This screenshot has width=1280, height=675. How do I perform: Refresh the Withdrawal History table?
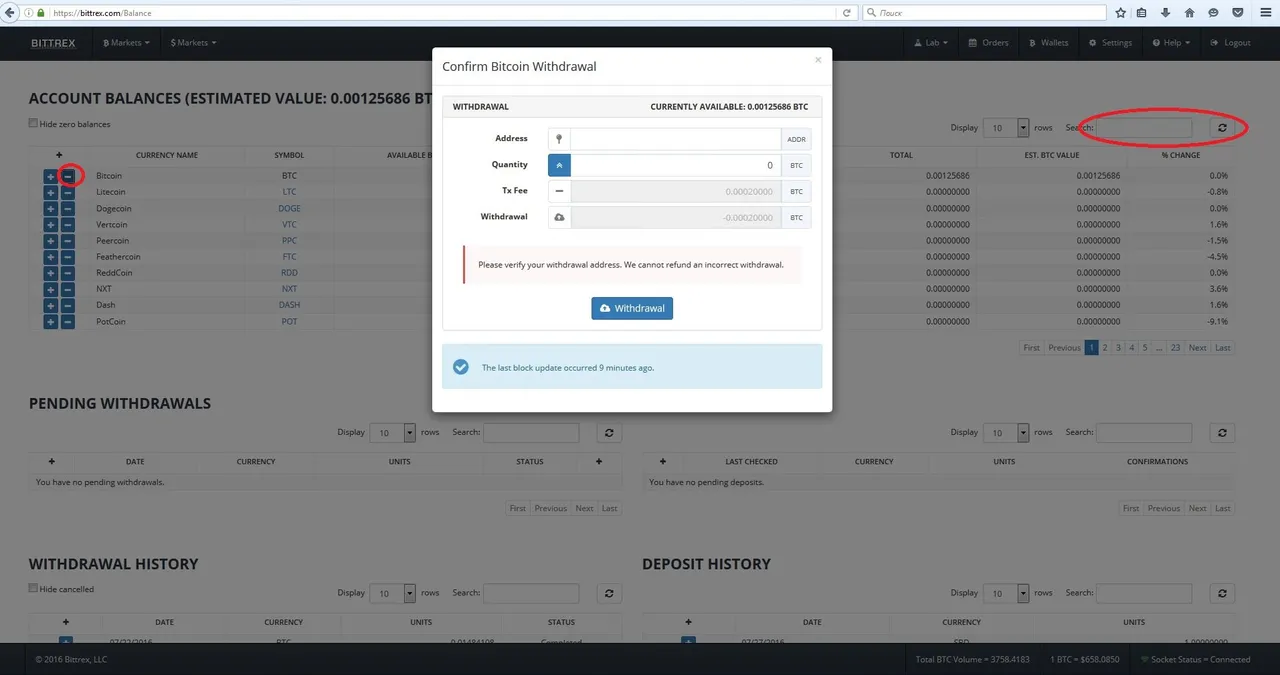point(609,593)
